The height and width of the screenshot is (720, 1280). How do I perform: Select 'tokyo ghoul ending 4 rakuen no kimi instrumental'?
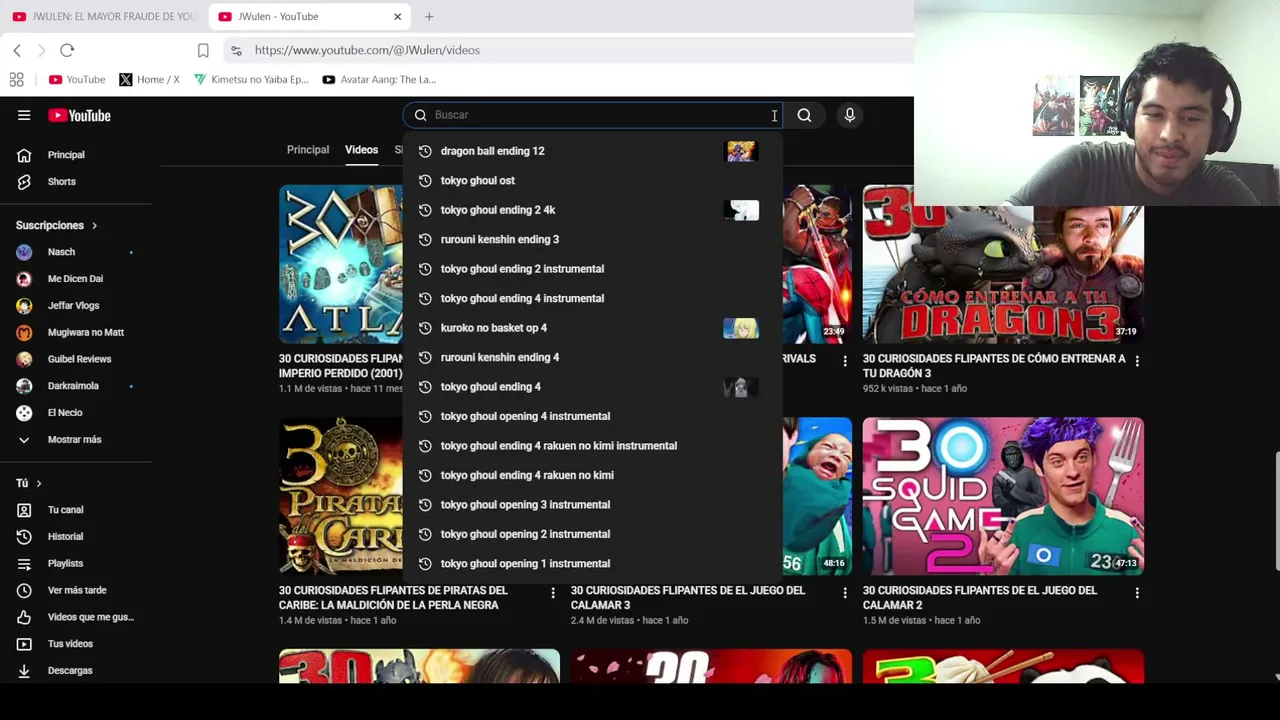(593, 446)
